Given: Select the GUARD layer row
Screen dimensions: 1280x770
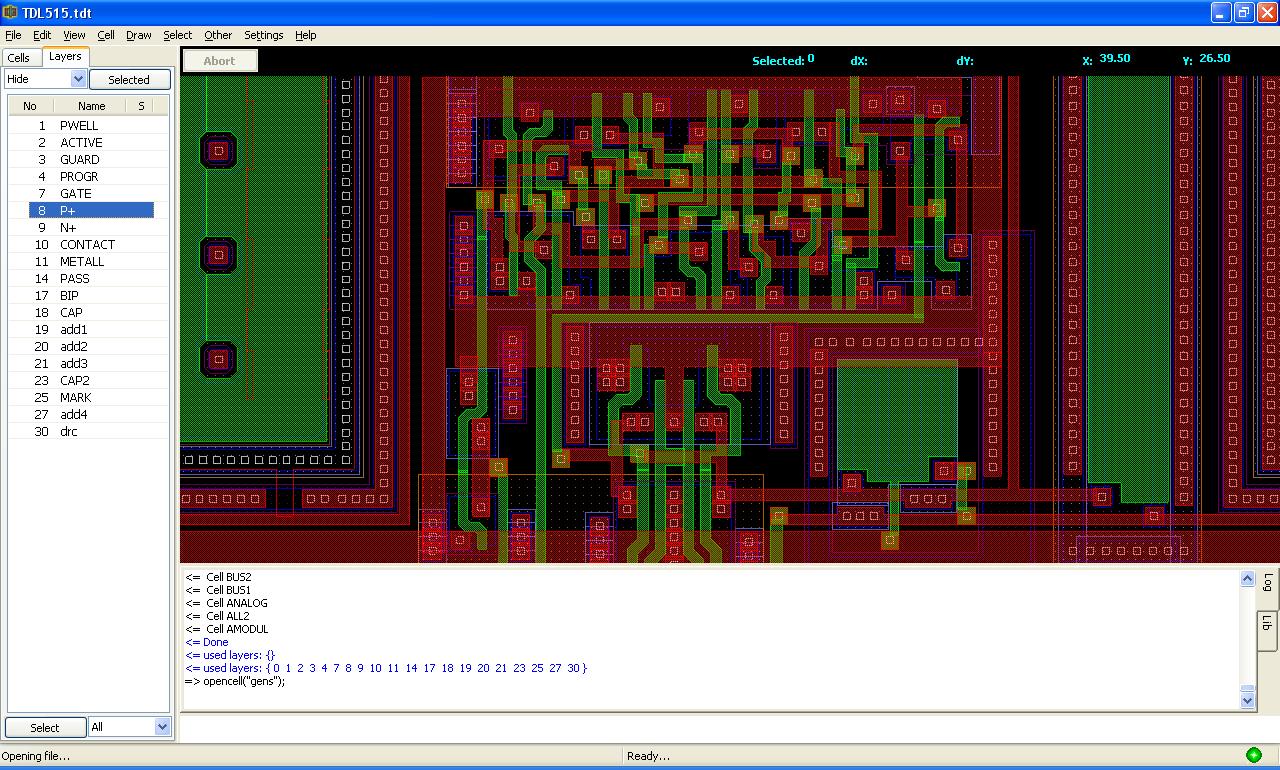Looking at the screenshot, I should coord(90,160).
